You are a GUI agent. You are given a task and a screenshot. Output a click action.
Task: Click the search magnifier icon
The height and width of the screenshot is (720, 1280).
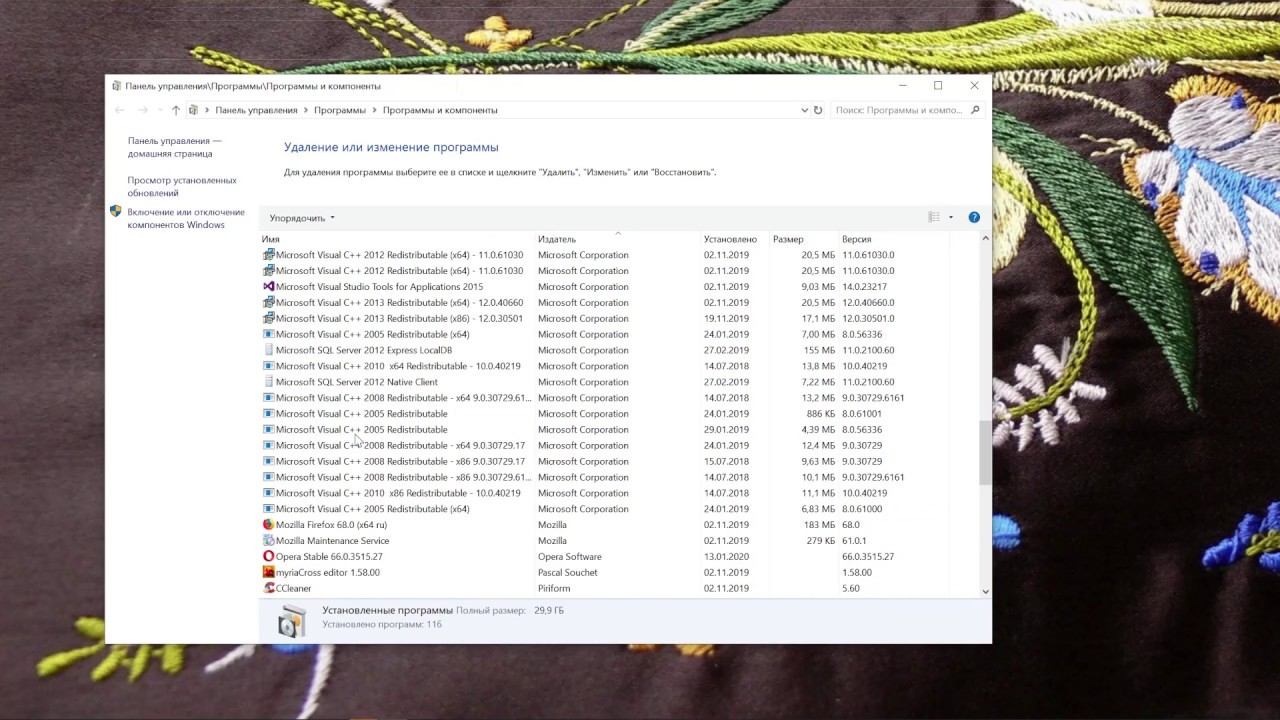point(976,110)
